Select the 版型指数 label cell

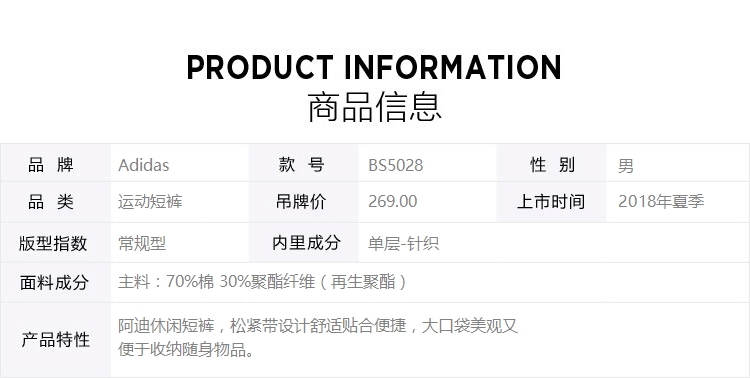(x=55, y=243)
